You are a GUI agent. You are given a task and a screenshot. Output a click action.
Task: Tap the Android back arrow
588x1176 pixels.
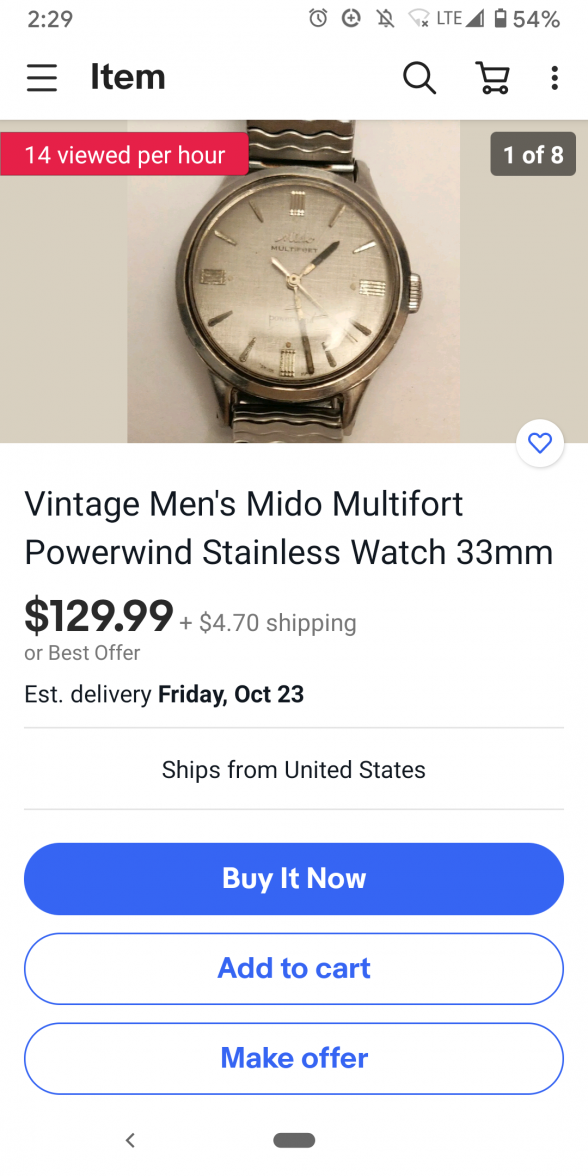(130, 1140)
